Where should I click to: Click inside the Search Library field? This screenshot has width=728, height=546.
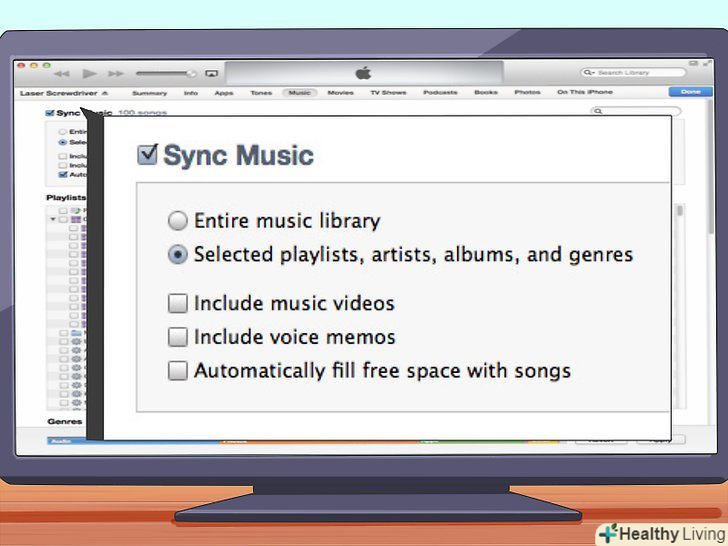[633, 72]
